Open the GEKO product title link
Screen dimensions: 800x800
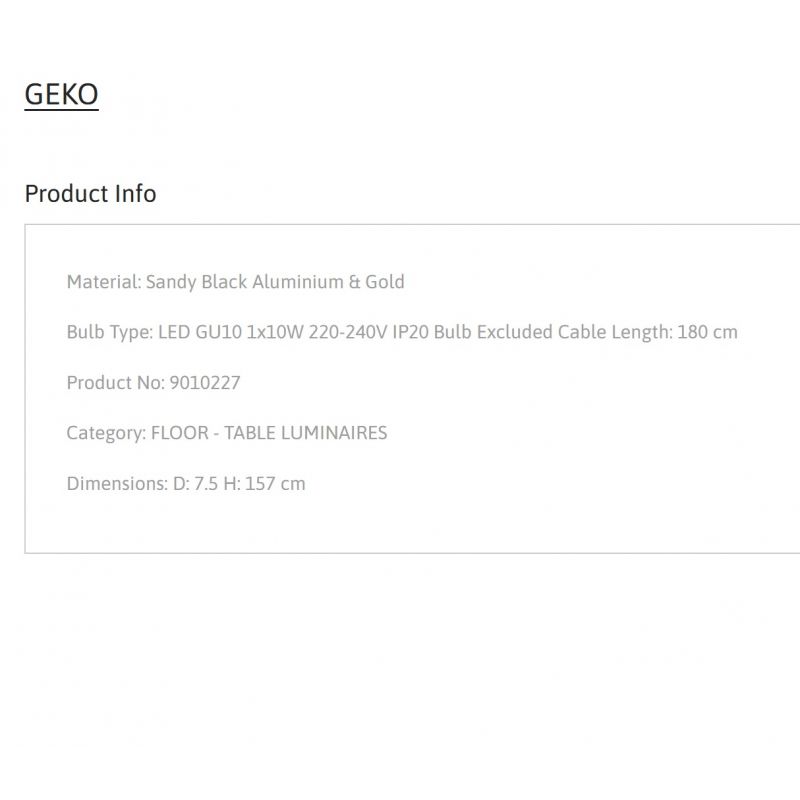(61, 94)
